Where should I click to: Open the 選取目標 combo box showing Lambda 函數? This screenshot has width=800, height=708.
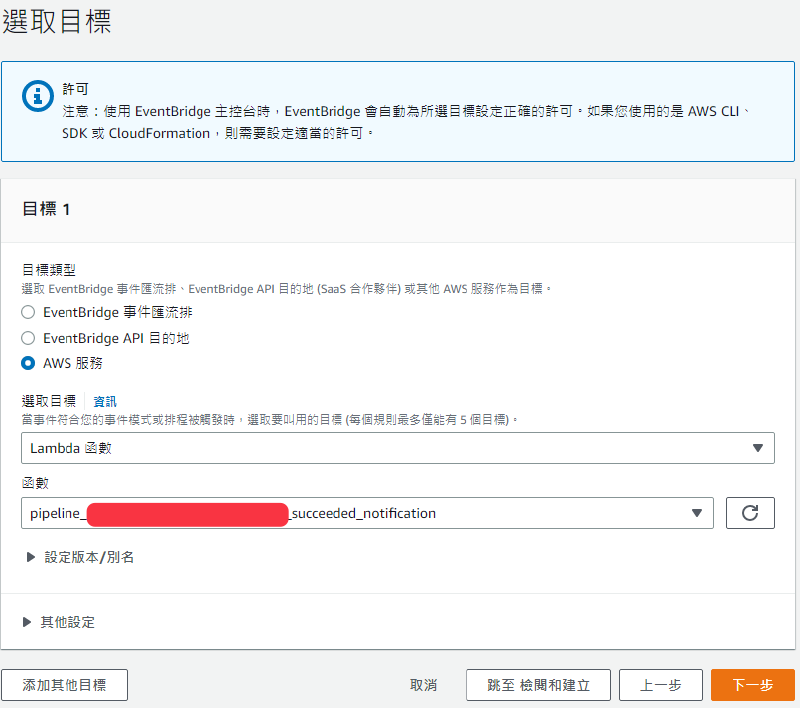[400, 447]
